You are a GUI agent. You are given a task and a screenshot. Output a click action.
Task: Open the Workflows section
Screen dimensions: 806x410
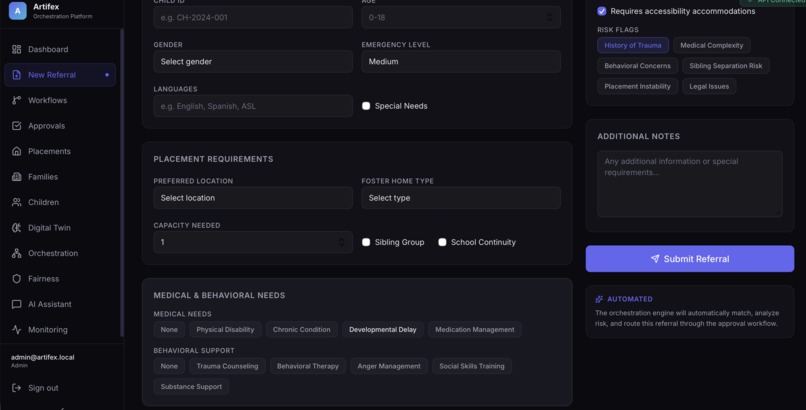[60, 100]
